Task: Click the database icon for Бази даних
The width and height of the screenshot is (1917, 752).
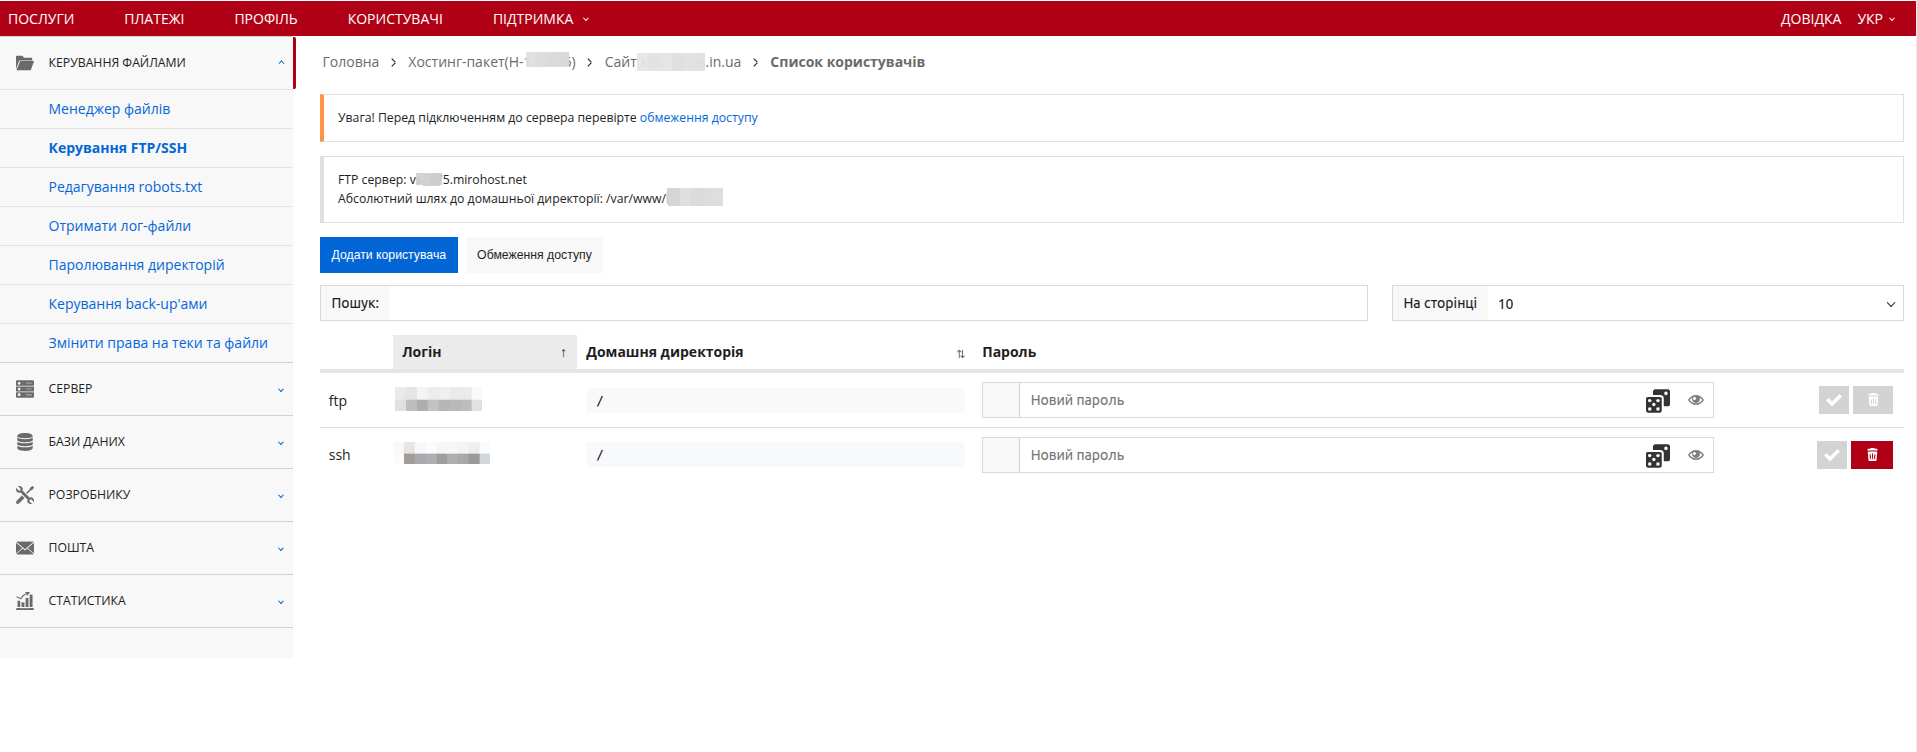Action: point(25,442)
